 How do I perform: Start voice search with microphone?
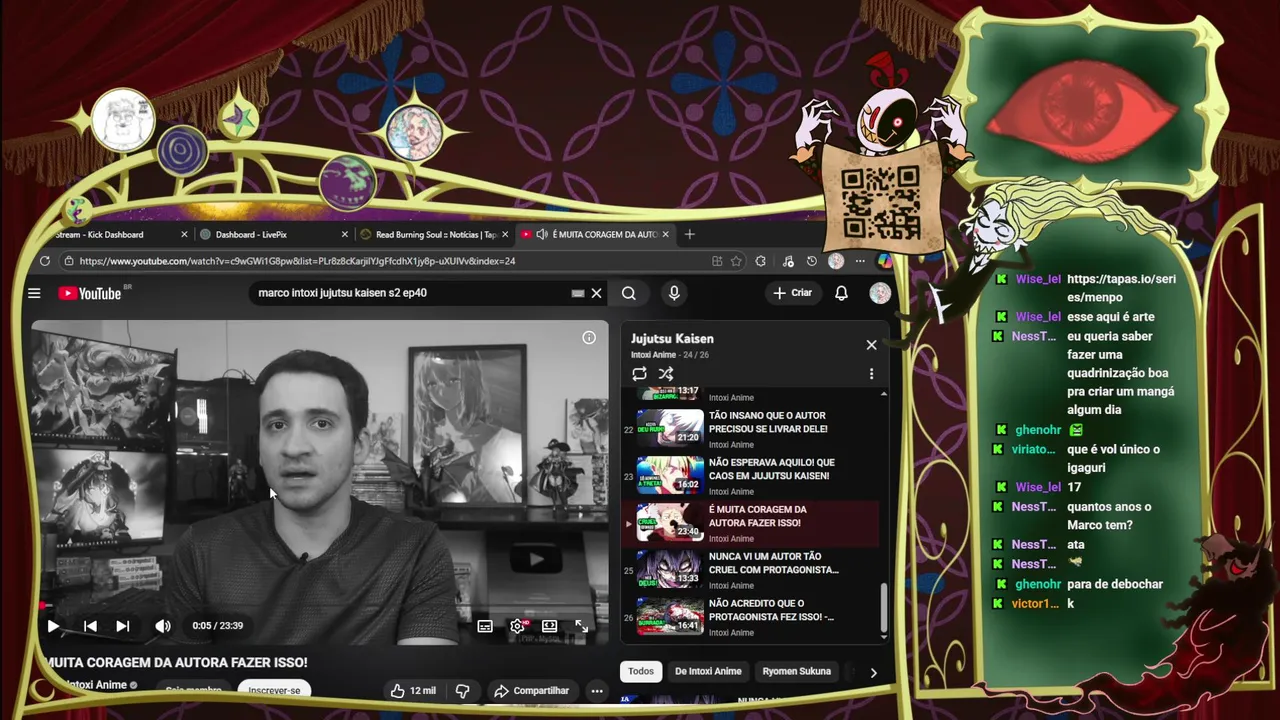[674, 293]
